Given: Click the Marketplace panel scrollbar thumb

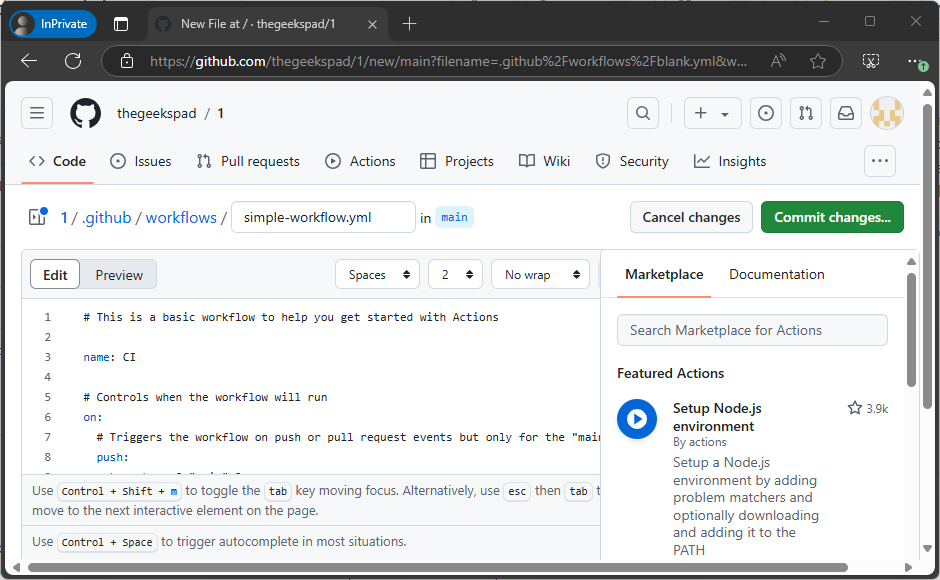Looking at the screenshot, I should pos(911,330).
